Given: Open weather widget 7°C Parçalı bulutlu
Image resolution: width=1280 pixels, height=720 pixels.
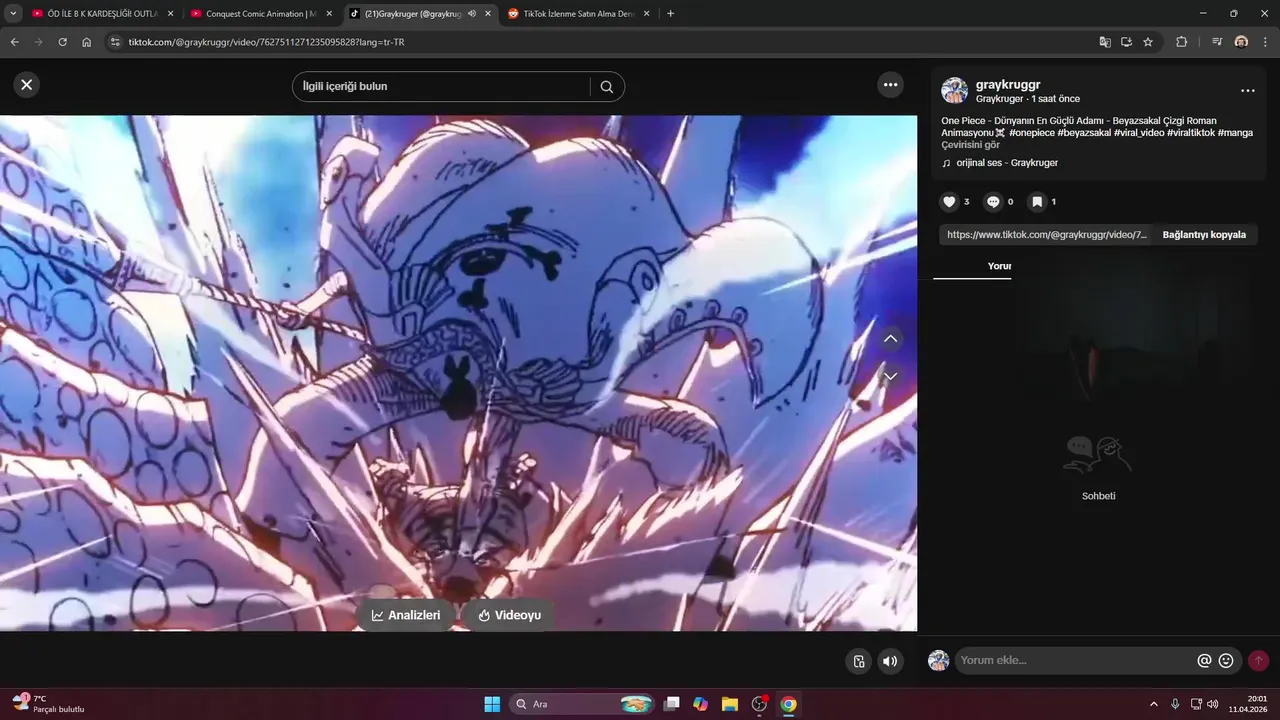Looking at the screenshot, I should click(x=48, y=704).
